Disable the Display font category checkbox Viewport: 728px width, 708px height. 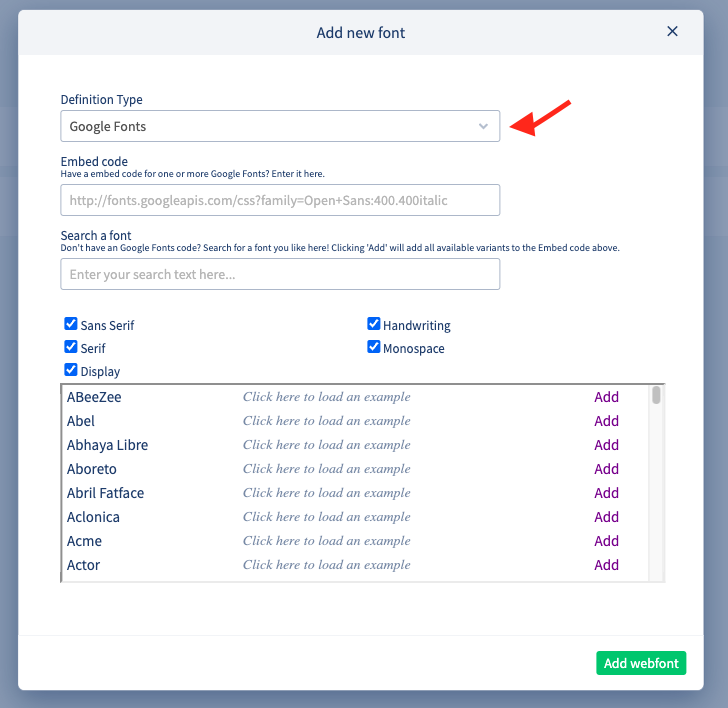click(71, 370)
